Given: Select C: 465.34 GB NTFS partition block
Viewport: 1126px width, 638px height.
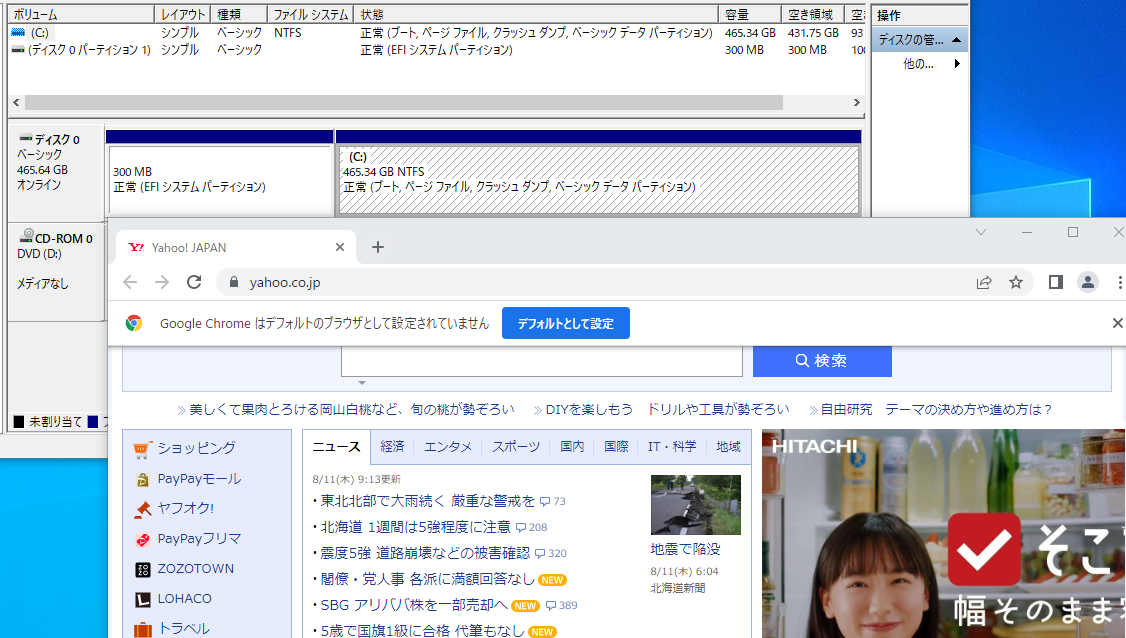Looking at the screenshot, I should (x=599, y=180).
